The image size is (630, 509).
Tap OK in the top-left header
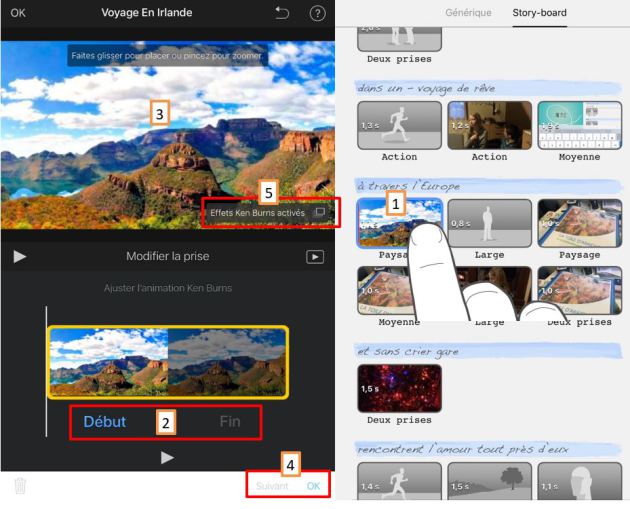pos(18,13)
